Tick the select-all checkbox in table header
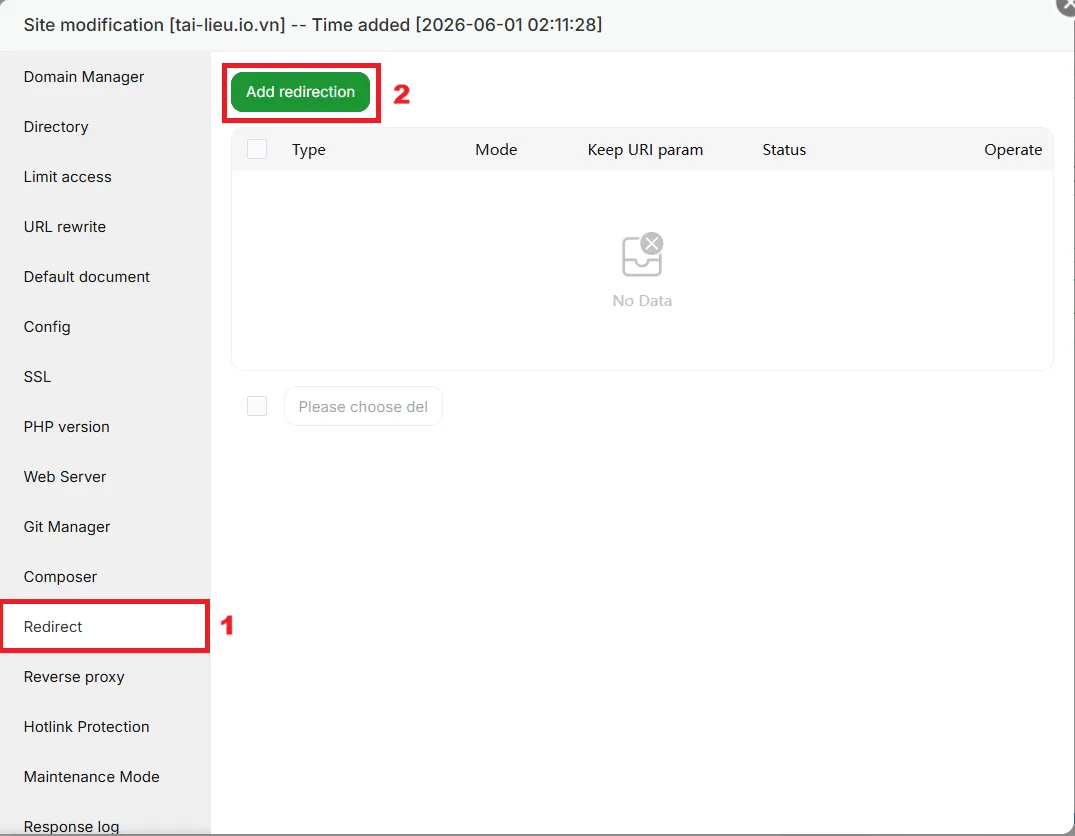 tap(257, 150)
